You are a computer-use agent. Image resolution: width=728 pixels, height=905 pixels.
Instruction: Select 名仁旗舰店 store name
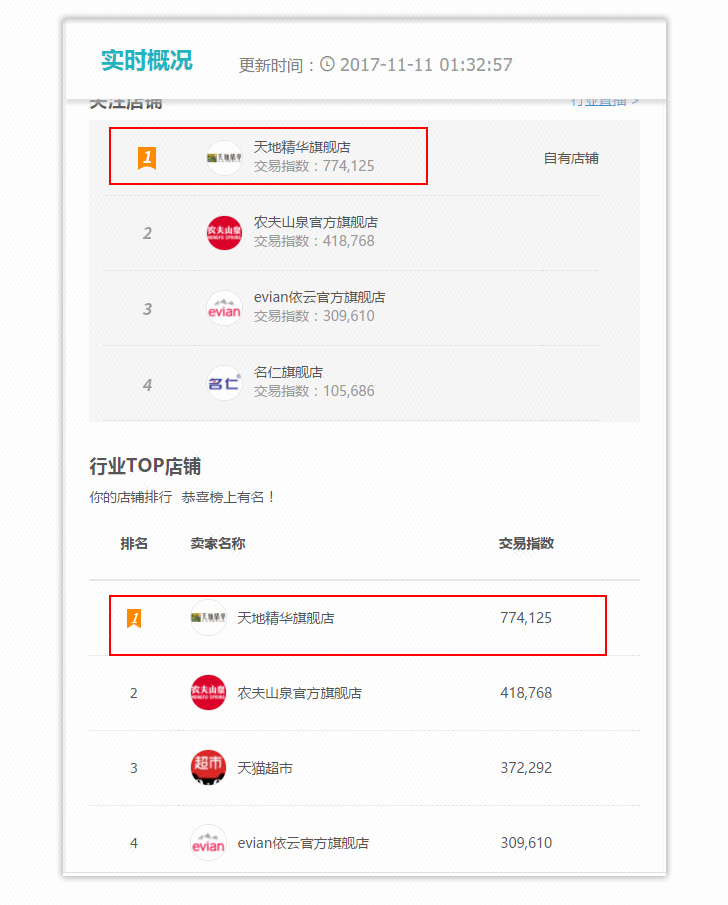pyautogui.click(x=288, y=372)
